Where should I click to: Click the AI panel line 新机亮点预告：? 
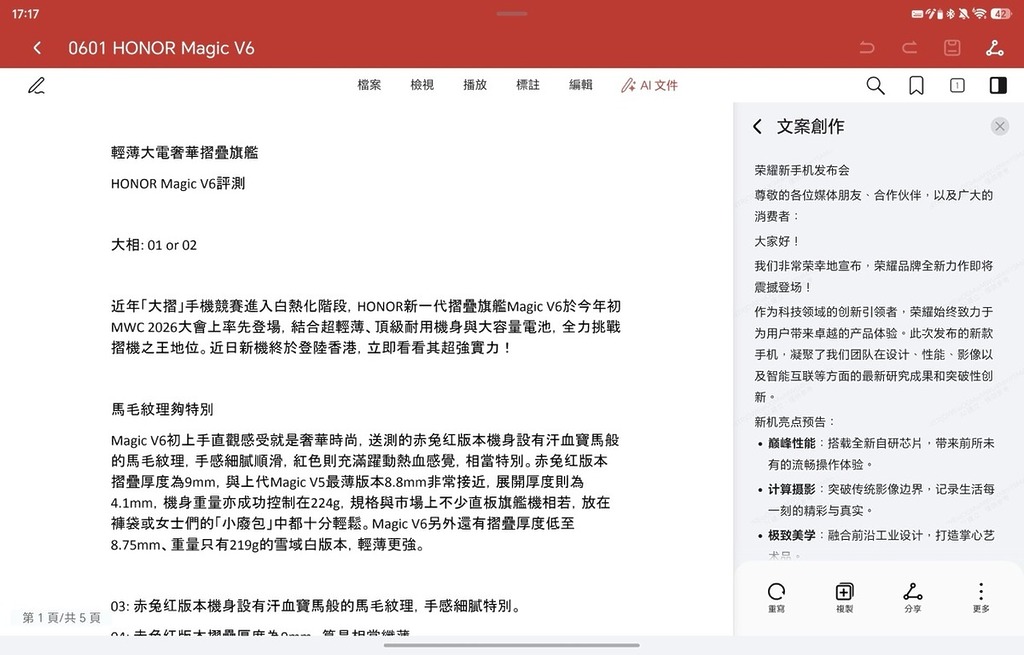pyautogui.click(x=795, y=422)
